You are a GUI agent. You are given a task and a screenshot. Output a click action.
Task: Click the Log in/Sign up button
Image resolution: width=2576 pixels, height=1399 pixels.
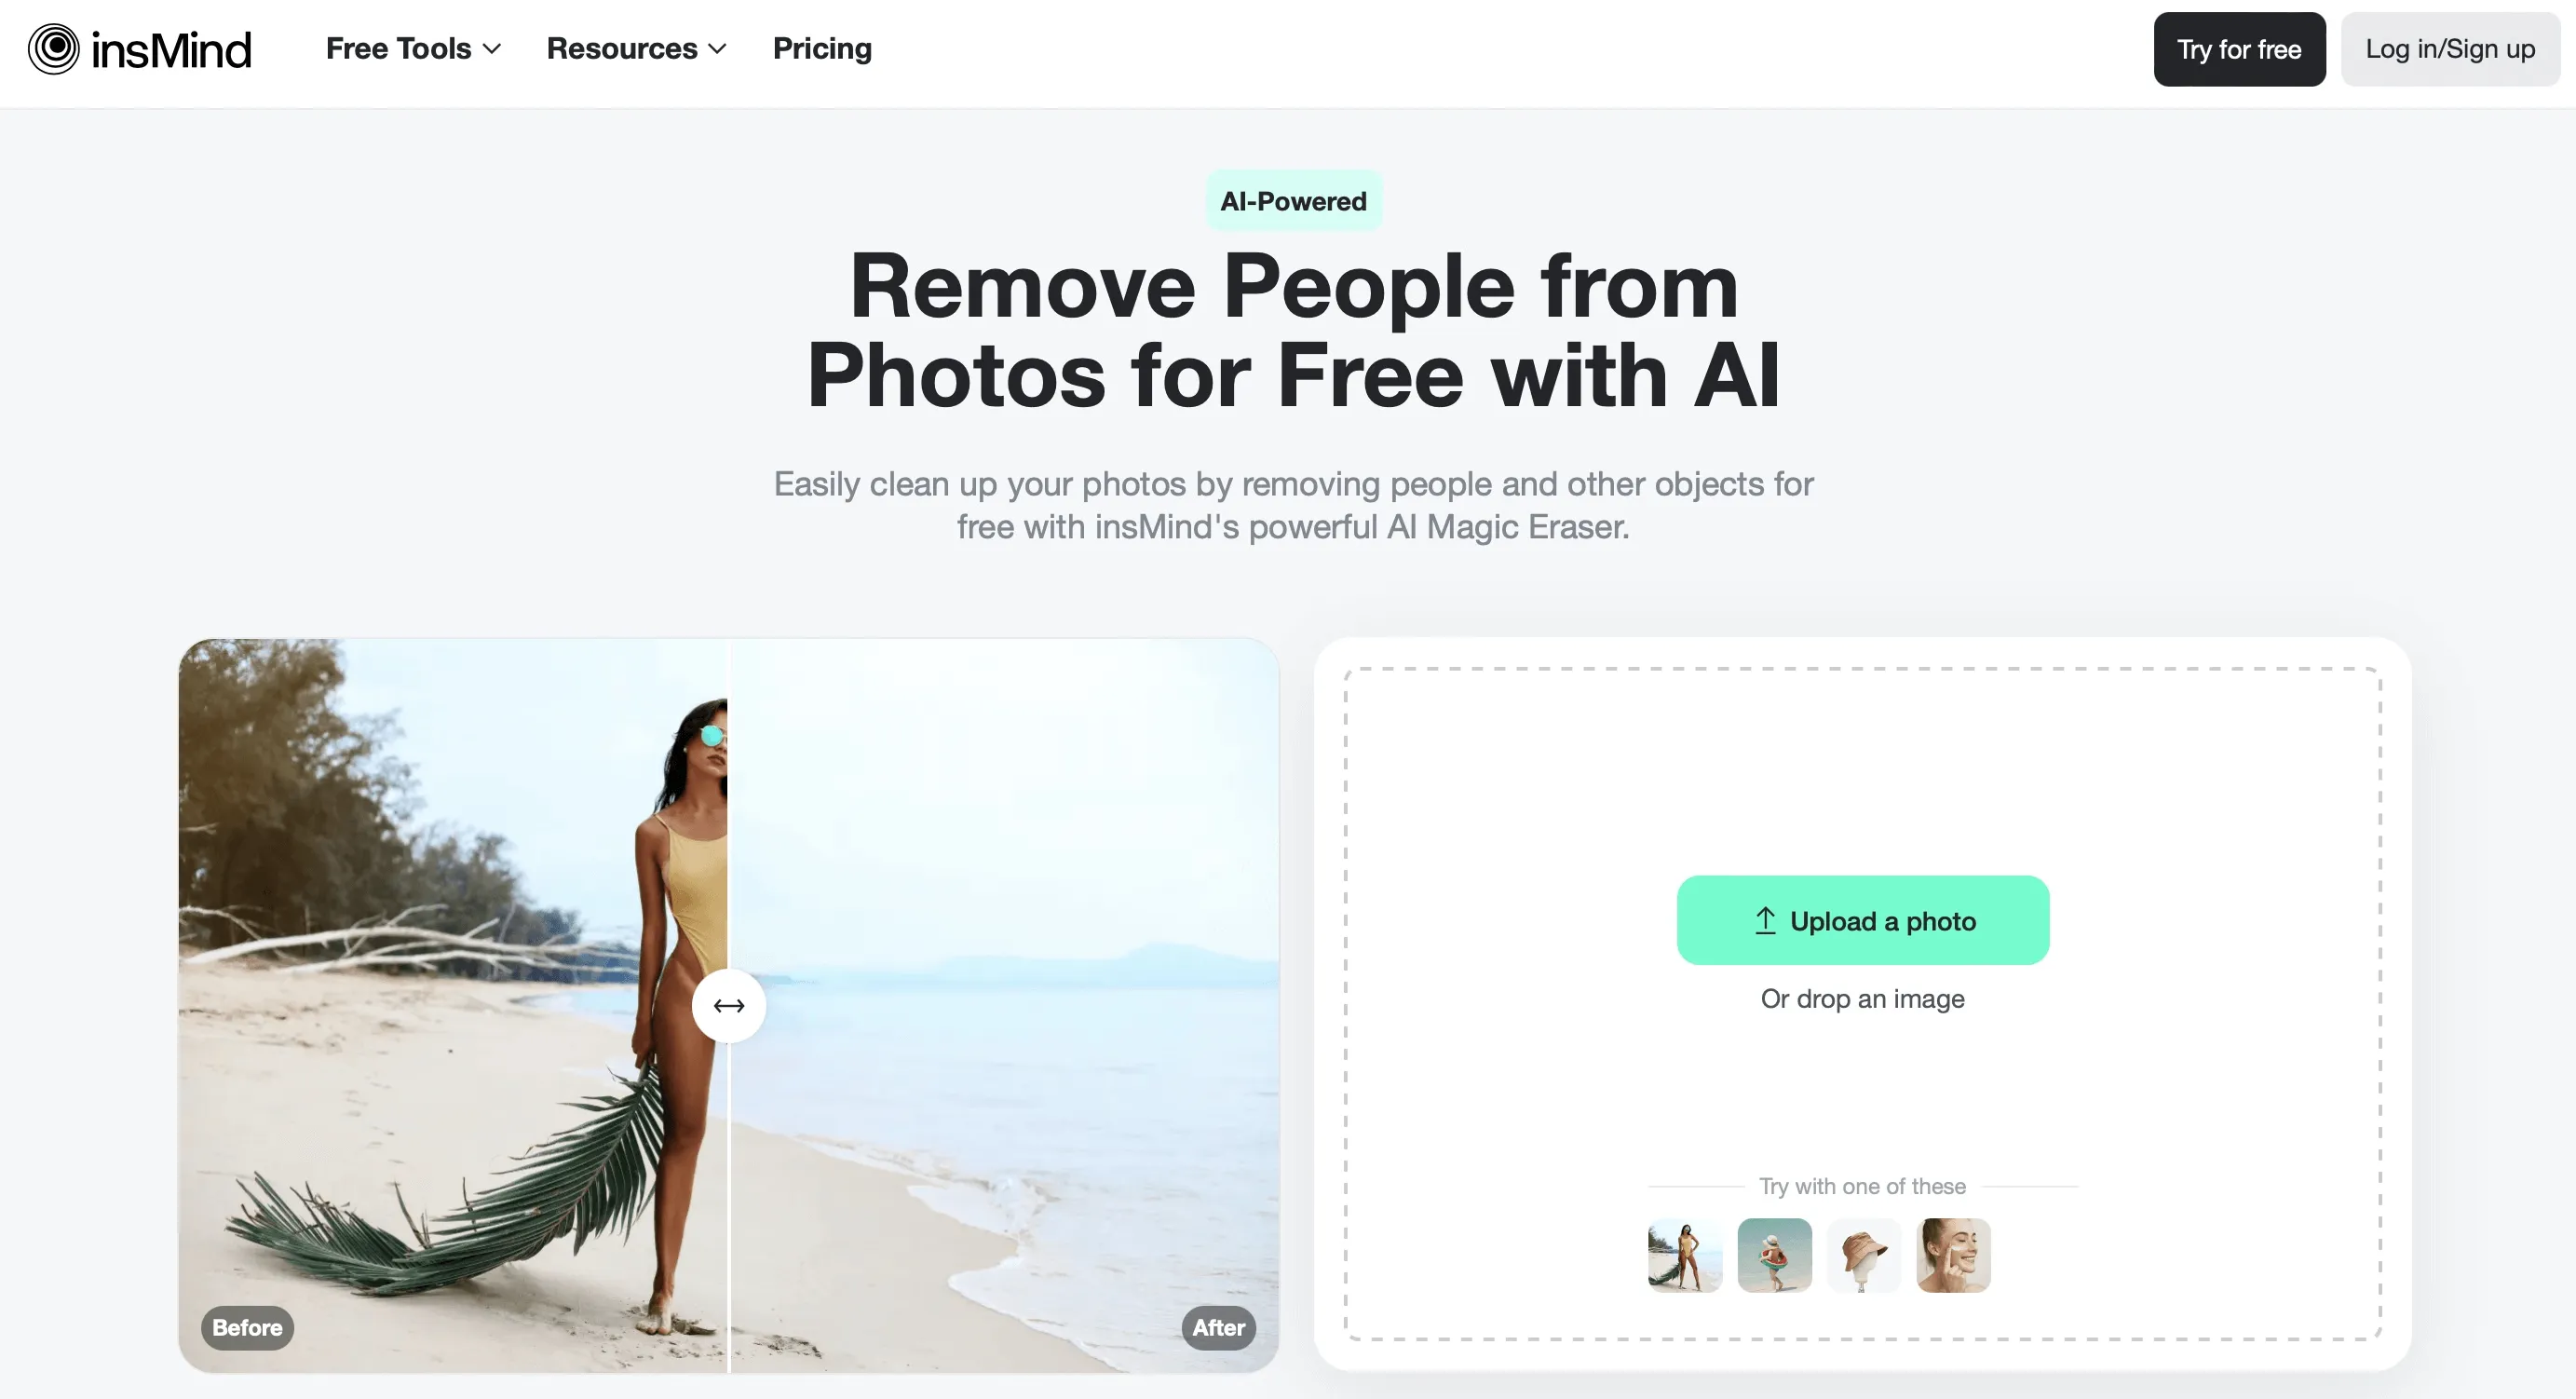coord(2450,48)
